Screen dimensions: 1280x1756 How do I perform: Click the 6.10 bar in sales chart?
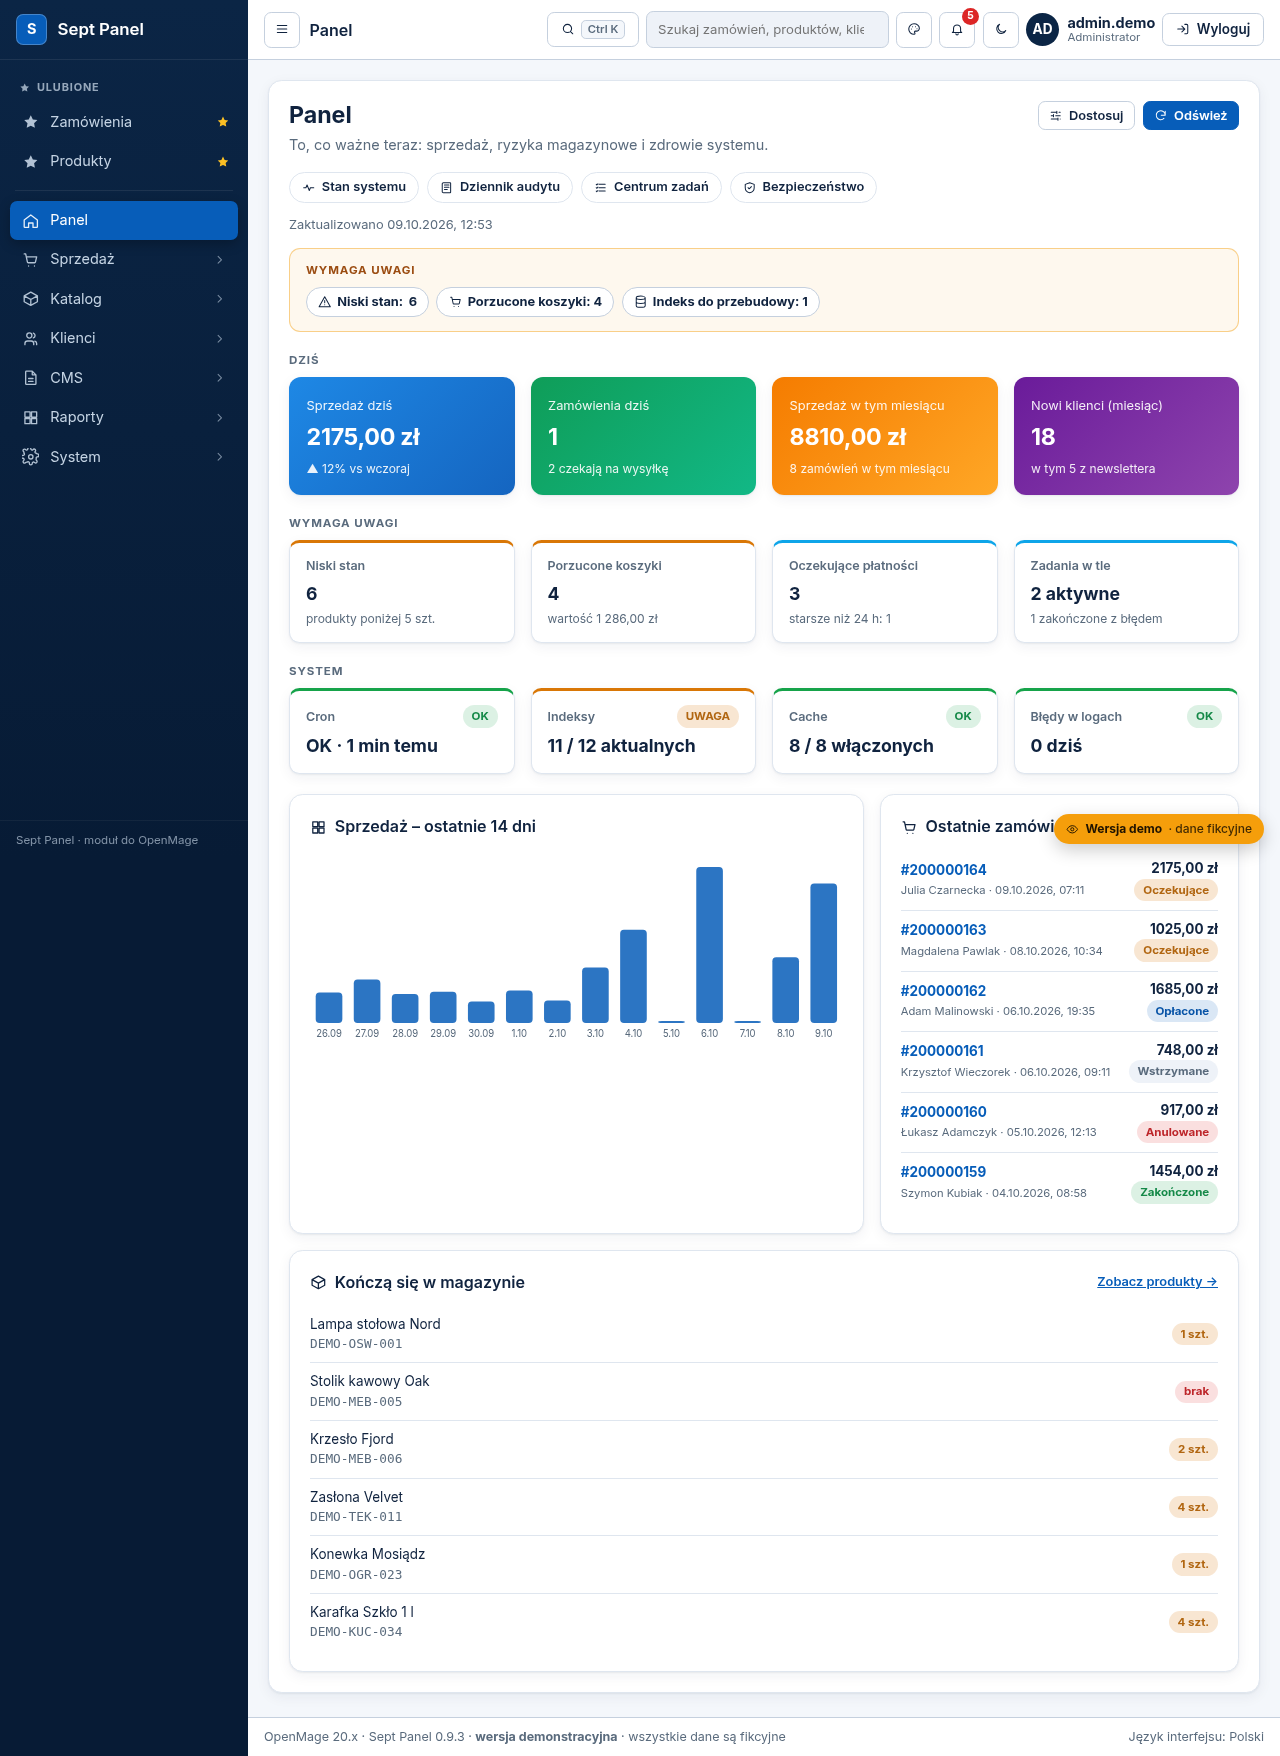point(709,944)
